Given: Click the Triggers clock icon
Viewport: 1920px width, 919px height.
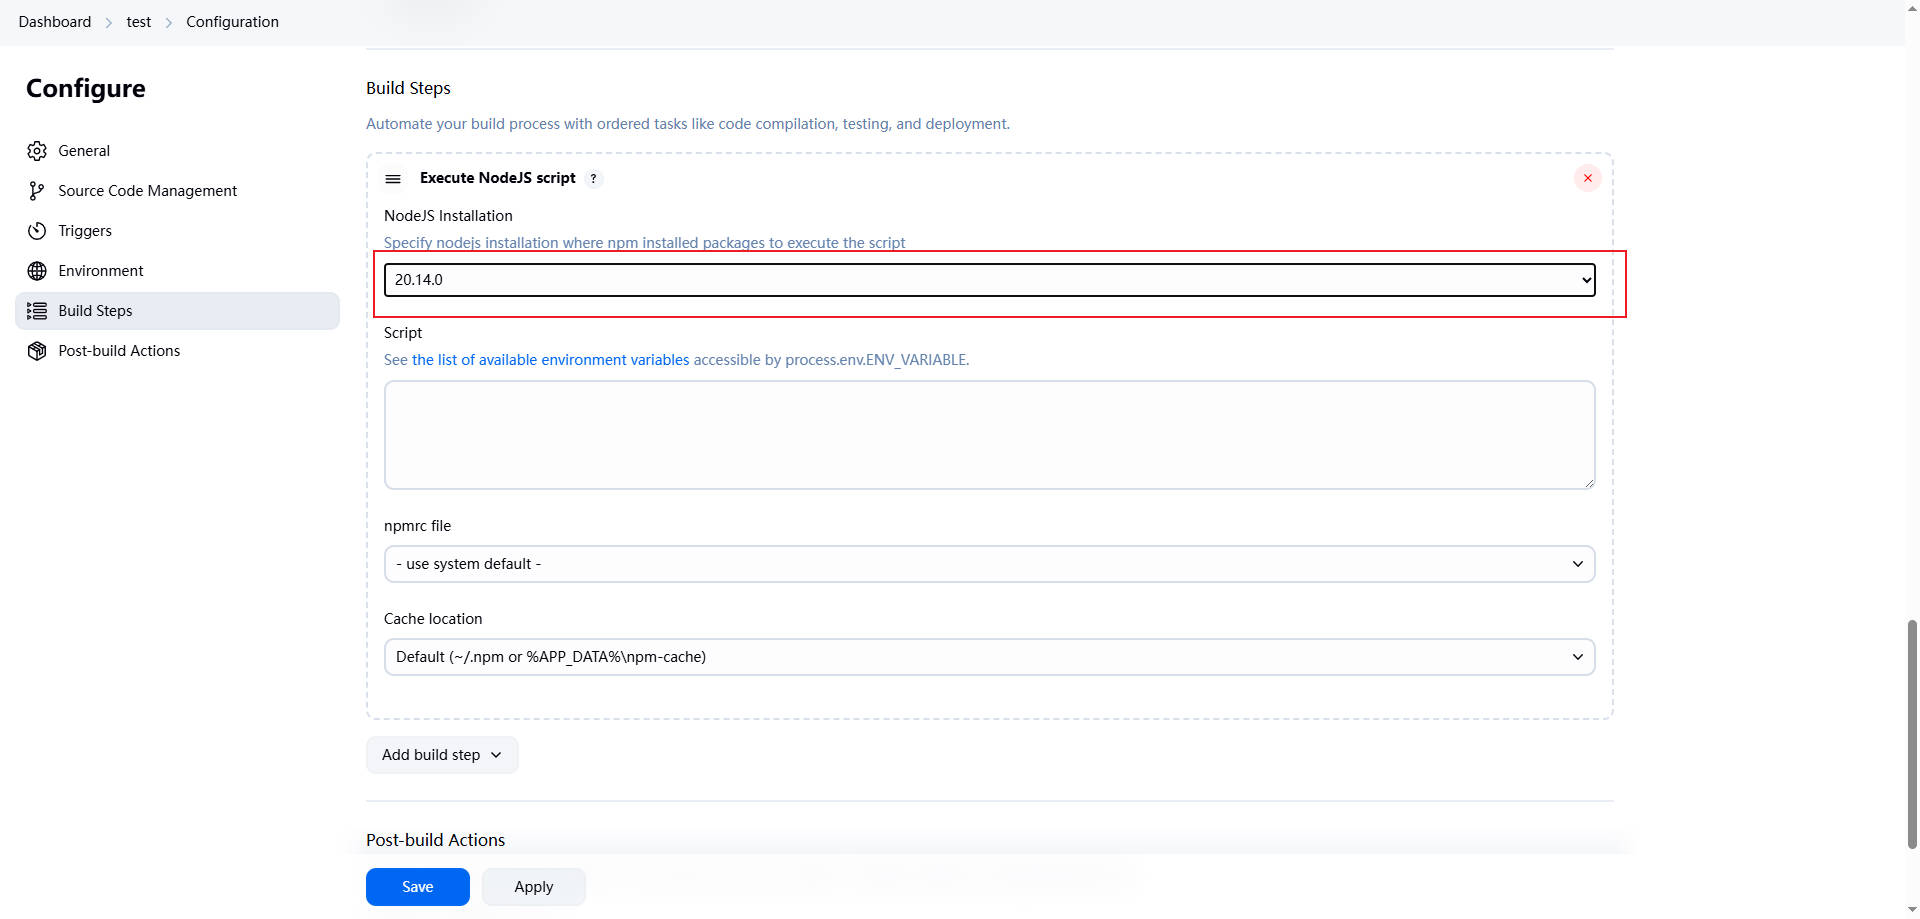Looking at the screenshot, I should pos(37,231).
